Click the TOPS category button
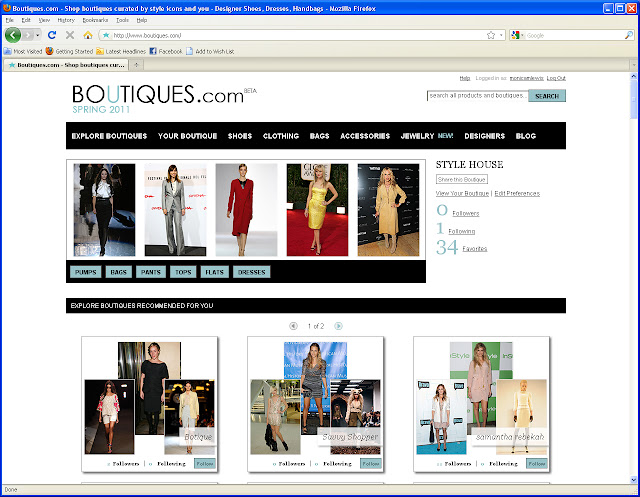640x497 pixels. point(183,272)
